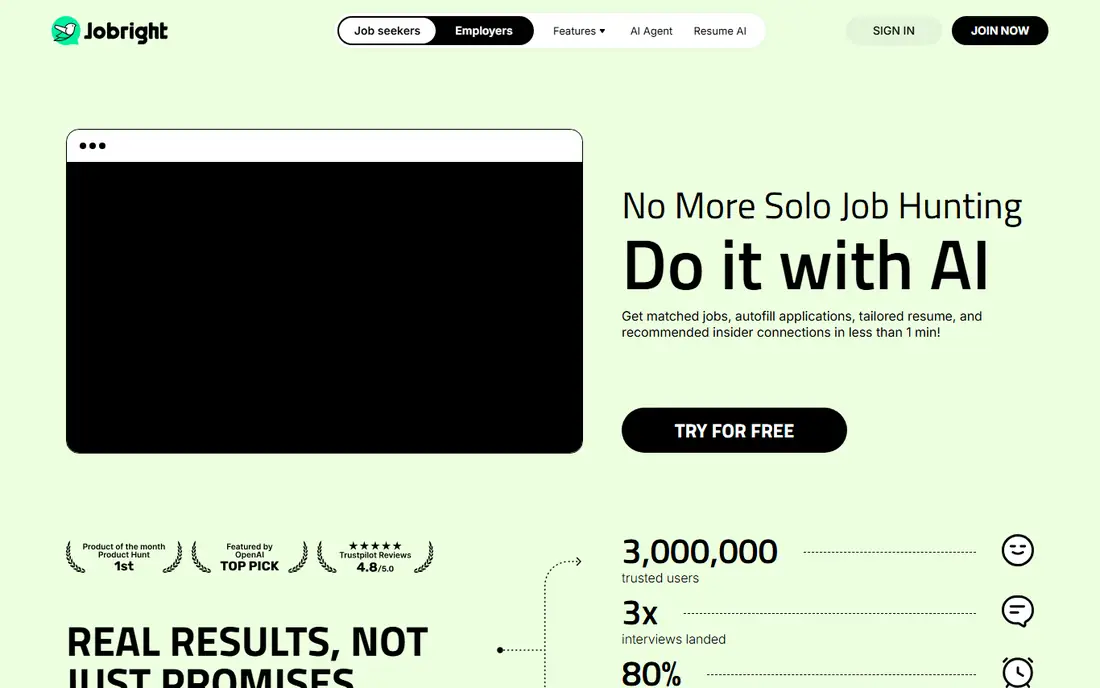Image resolution: width=1100 pixels, height=688 pixels.
Task: Click the "No More Solo Job Hunting" heading
Action: [x=821, y=206]
